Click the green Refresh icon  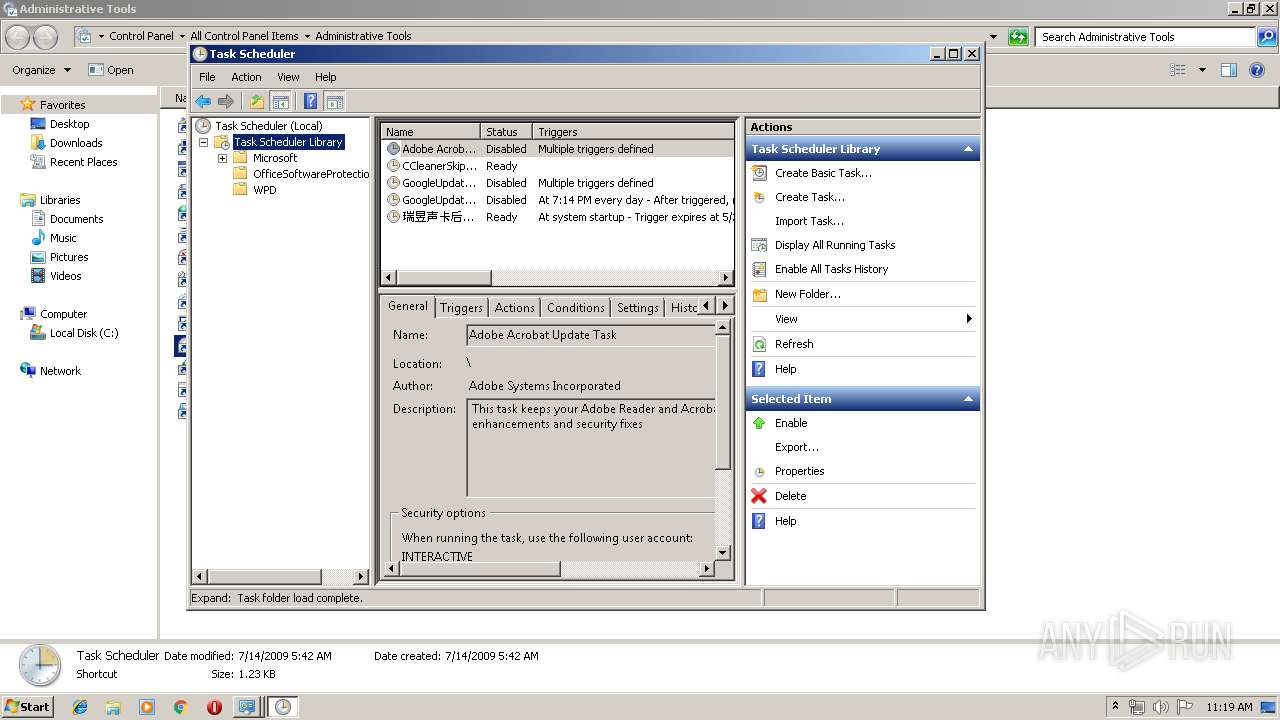coord(760,344)
